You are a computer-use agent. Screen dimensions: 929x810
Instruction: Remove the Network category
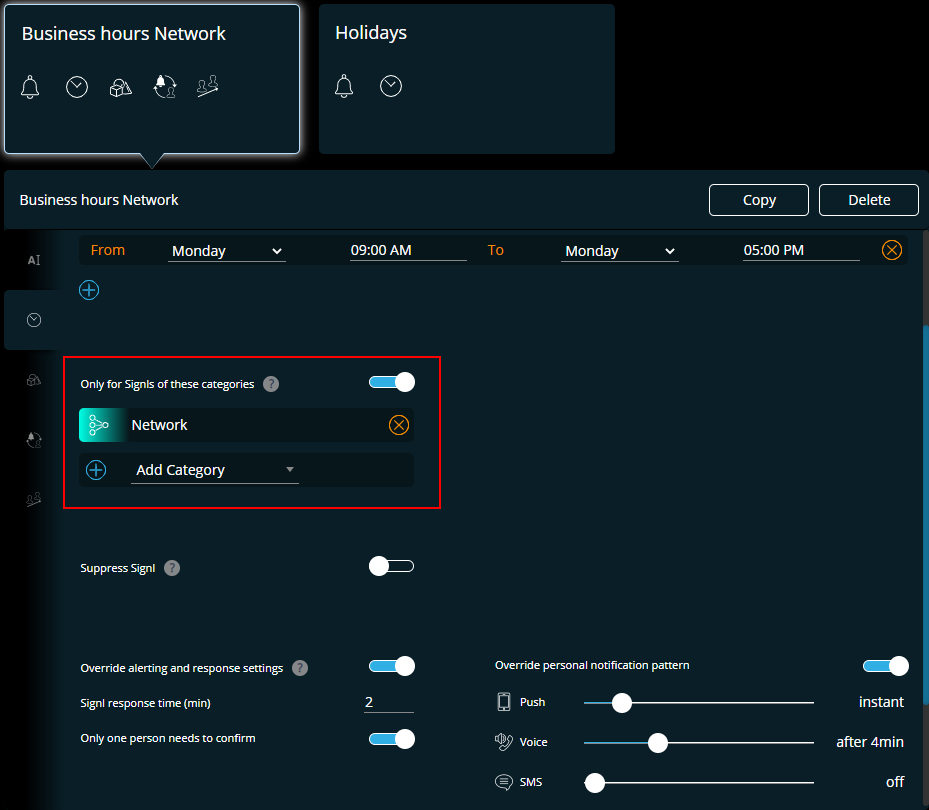point(399,425)
